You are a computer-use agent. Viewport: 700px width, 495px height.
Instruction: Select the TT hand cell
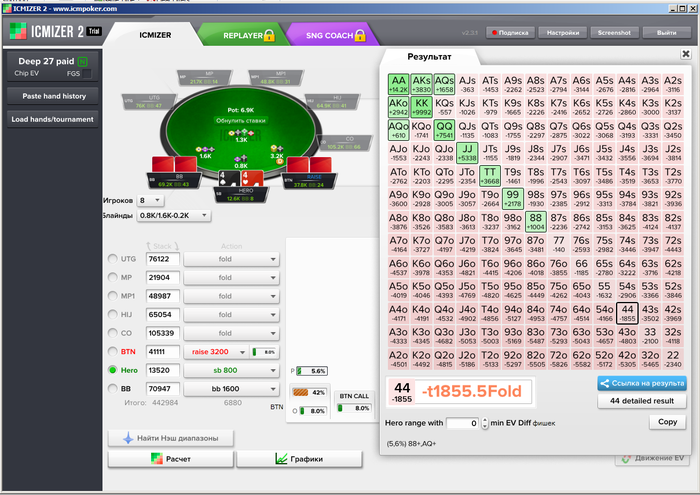(490, 175)
